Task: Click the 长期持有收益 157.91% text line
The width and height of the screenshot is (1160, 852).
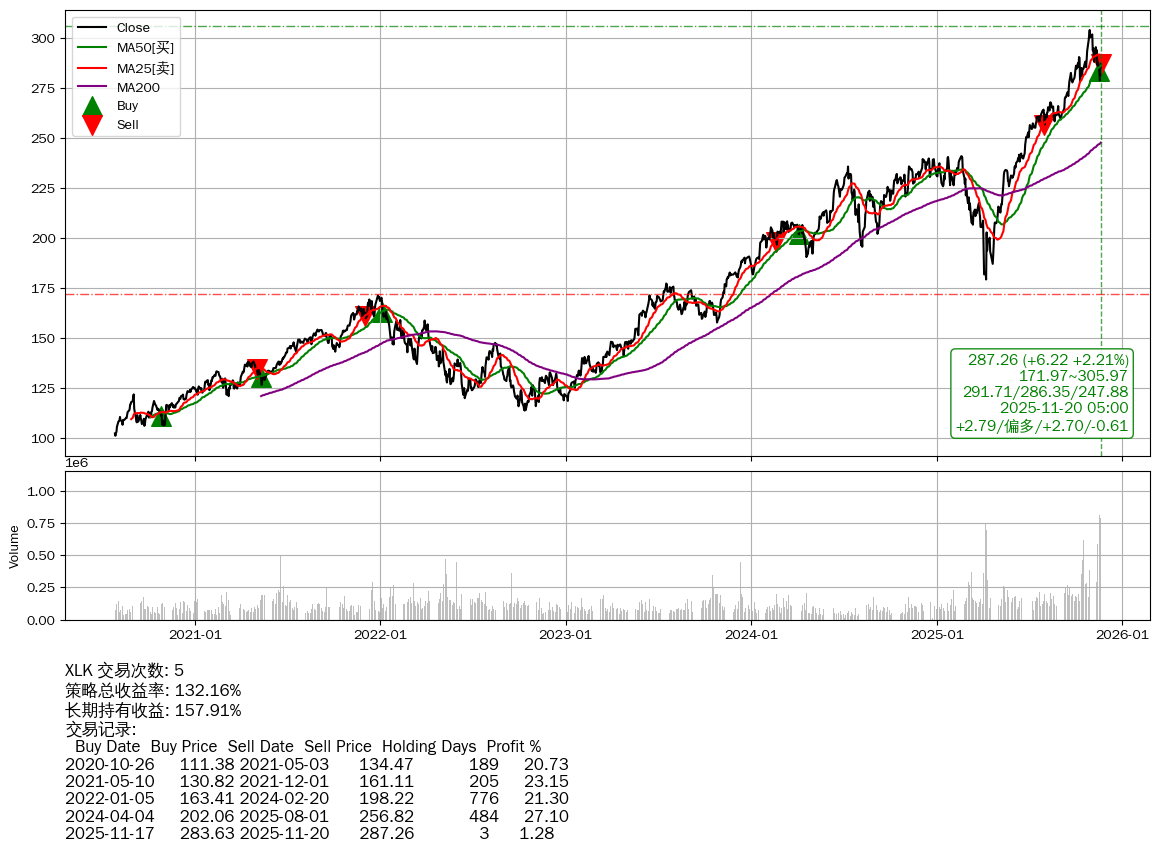Action: (153, 710)
